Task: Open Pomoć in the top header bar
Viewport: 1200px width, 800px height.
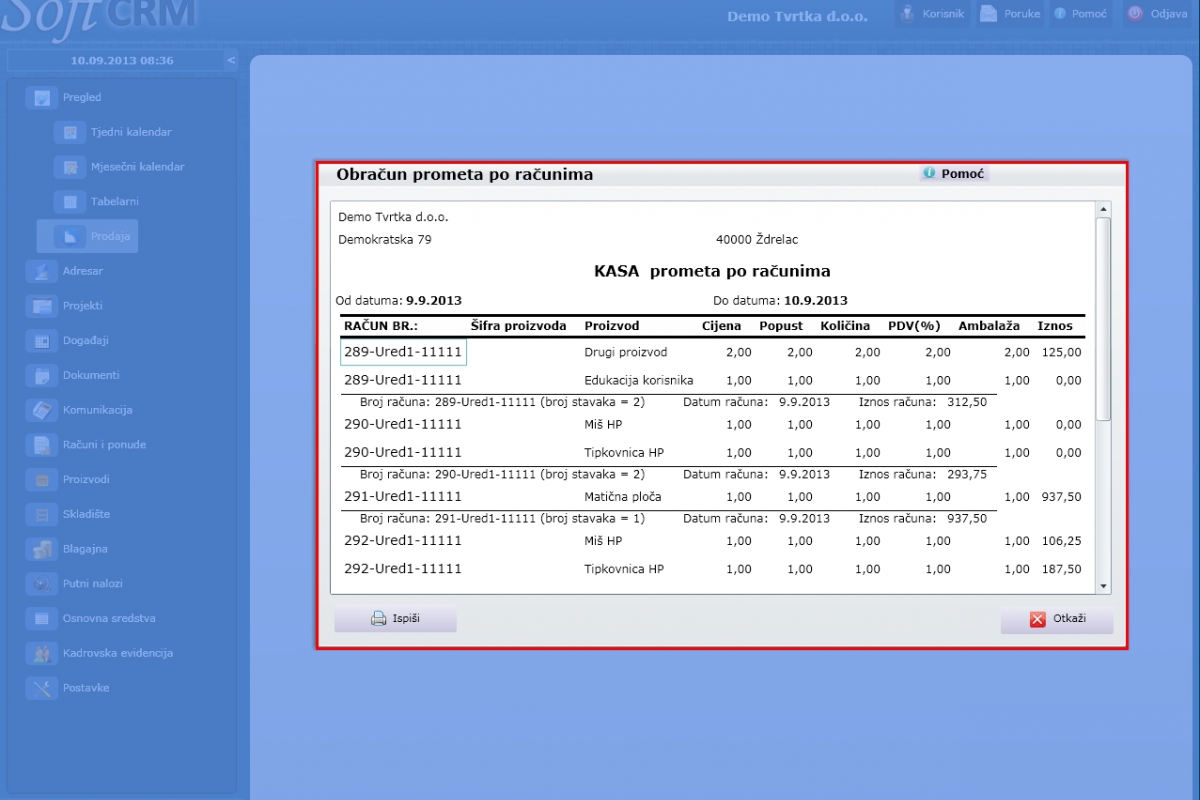Action: click(x=1080, y=14)
